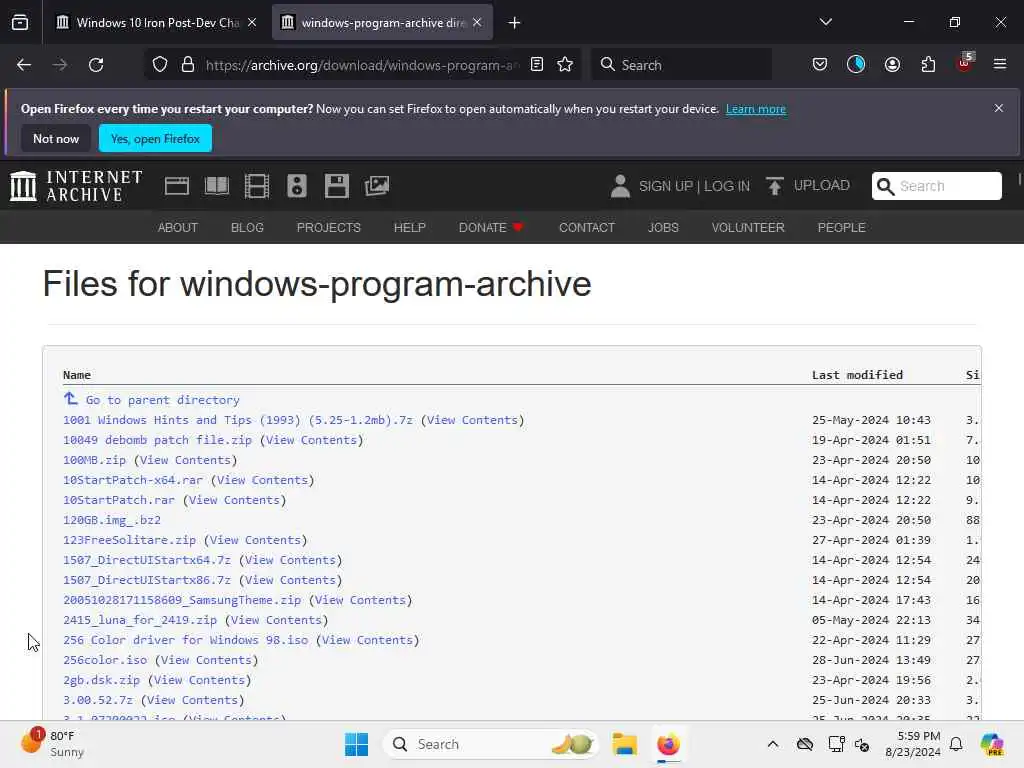This screenshot has height=768, width=1024.
Task: Bookmark this page with star icon
Action: pos(565,65)
